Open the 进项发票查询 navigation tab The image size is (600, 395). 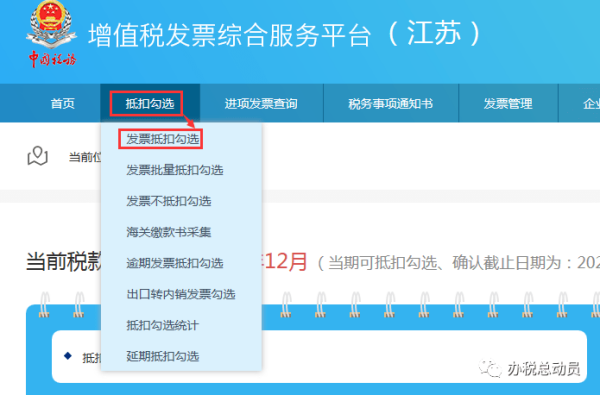pyautogui.click(x=261, y=103)
